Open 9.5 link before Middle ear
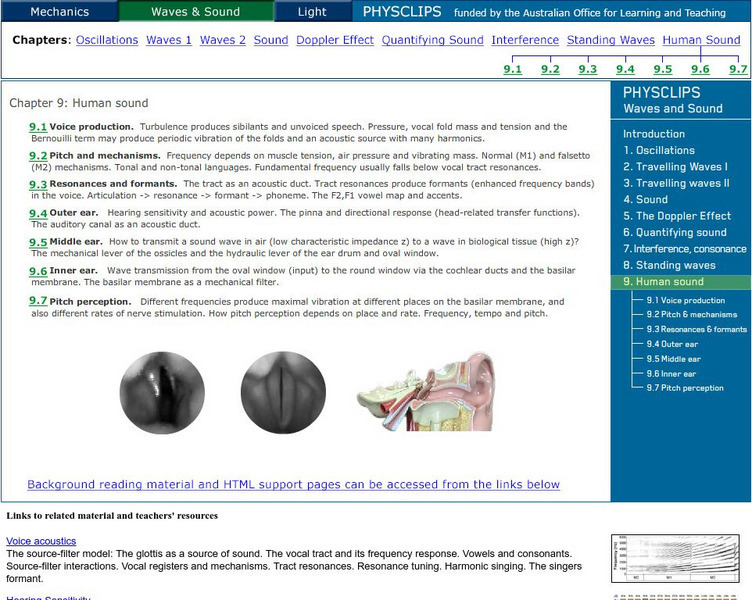The image size is (752, 600). pyautogui.click(x=38, y=242)
